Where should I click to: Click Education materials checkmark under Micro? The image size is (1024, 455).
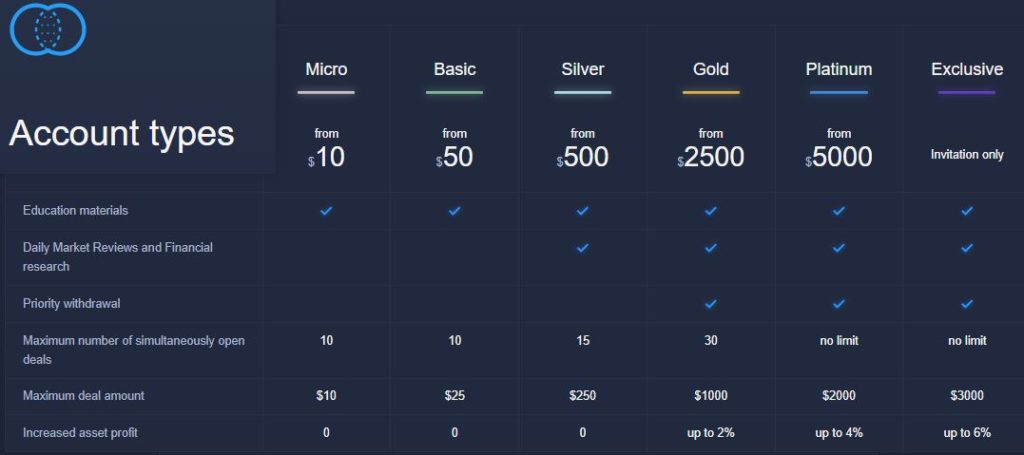(326, 211)
